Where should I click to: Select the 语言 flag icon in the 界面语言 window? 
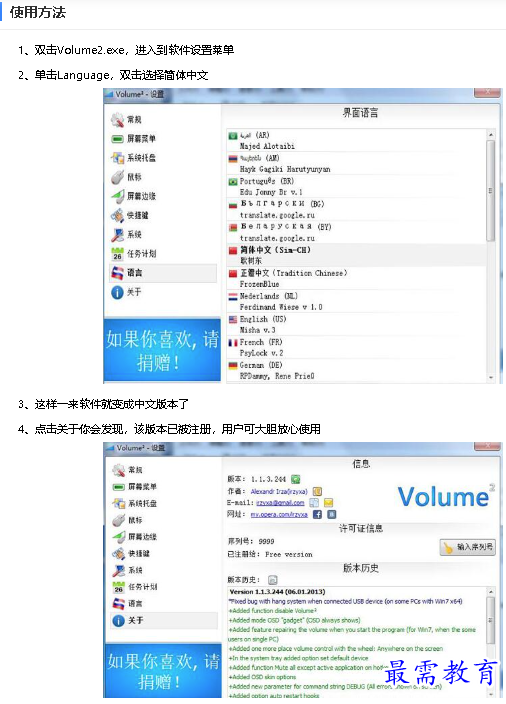tap(117, 273)
